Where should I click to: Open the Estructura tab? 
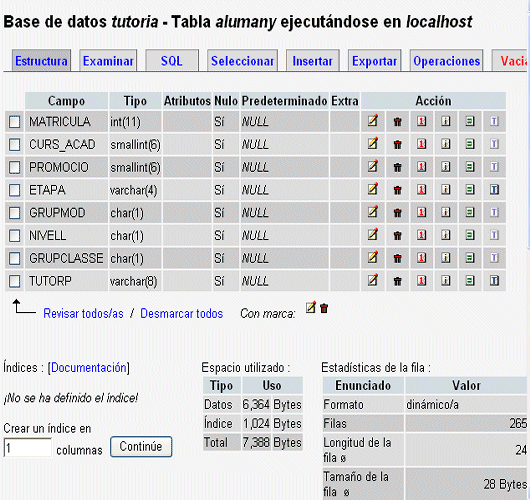pyautogui.click(x=41, y=61)
